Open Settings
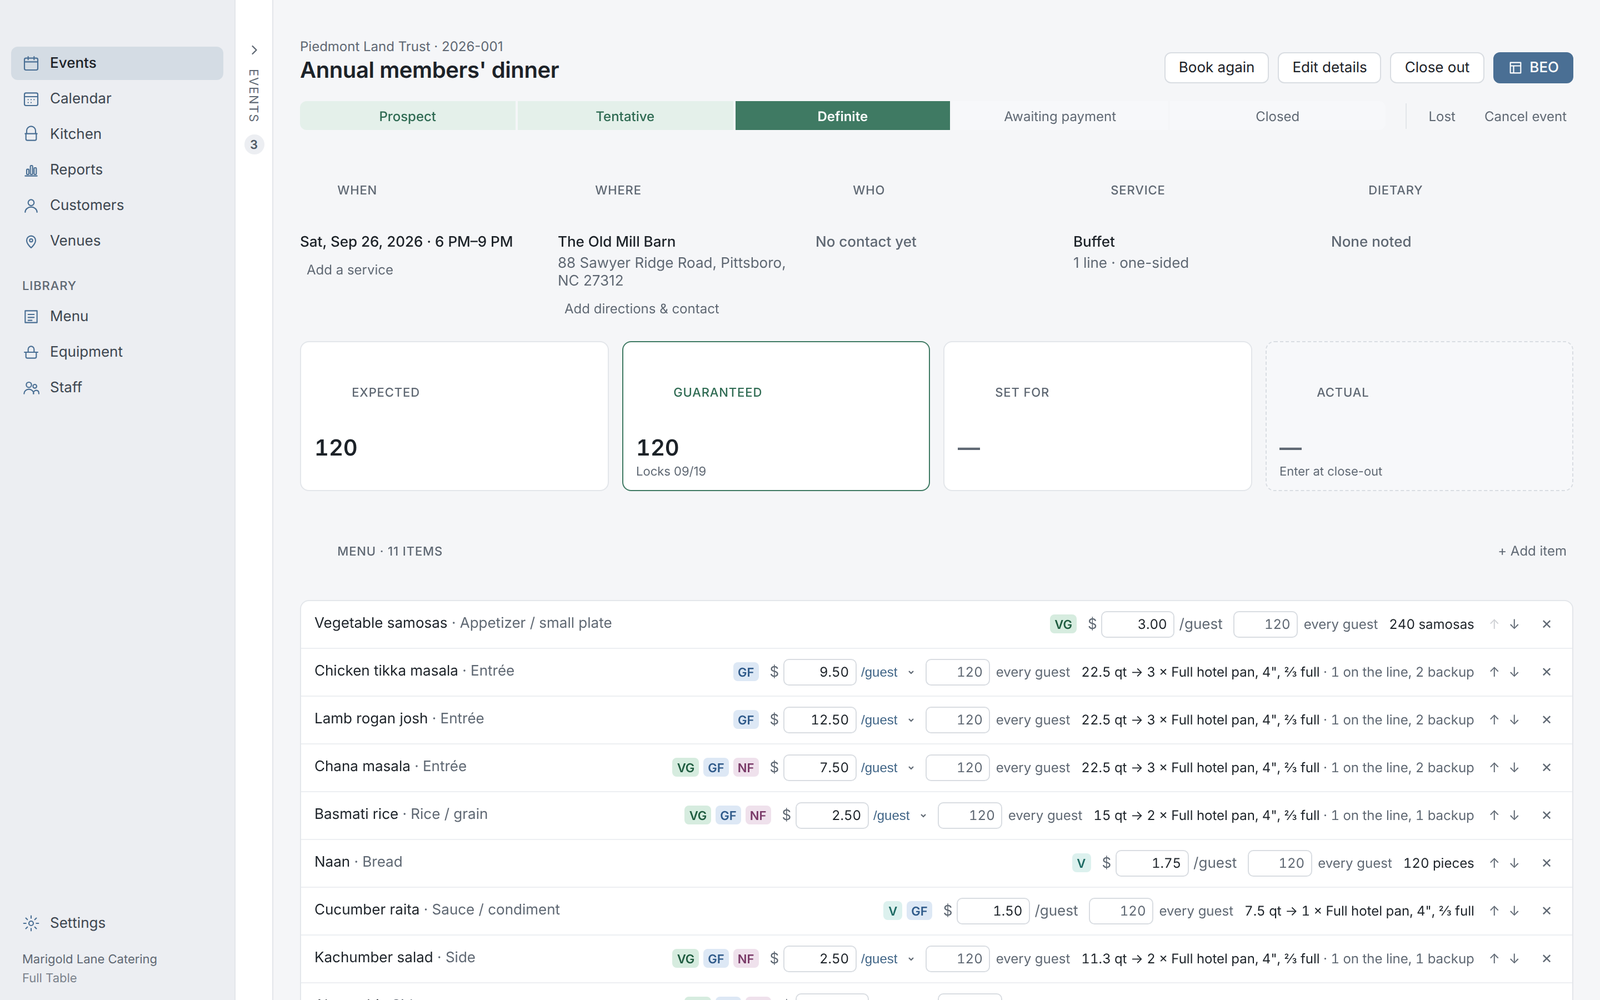 [117, 923]
